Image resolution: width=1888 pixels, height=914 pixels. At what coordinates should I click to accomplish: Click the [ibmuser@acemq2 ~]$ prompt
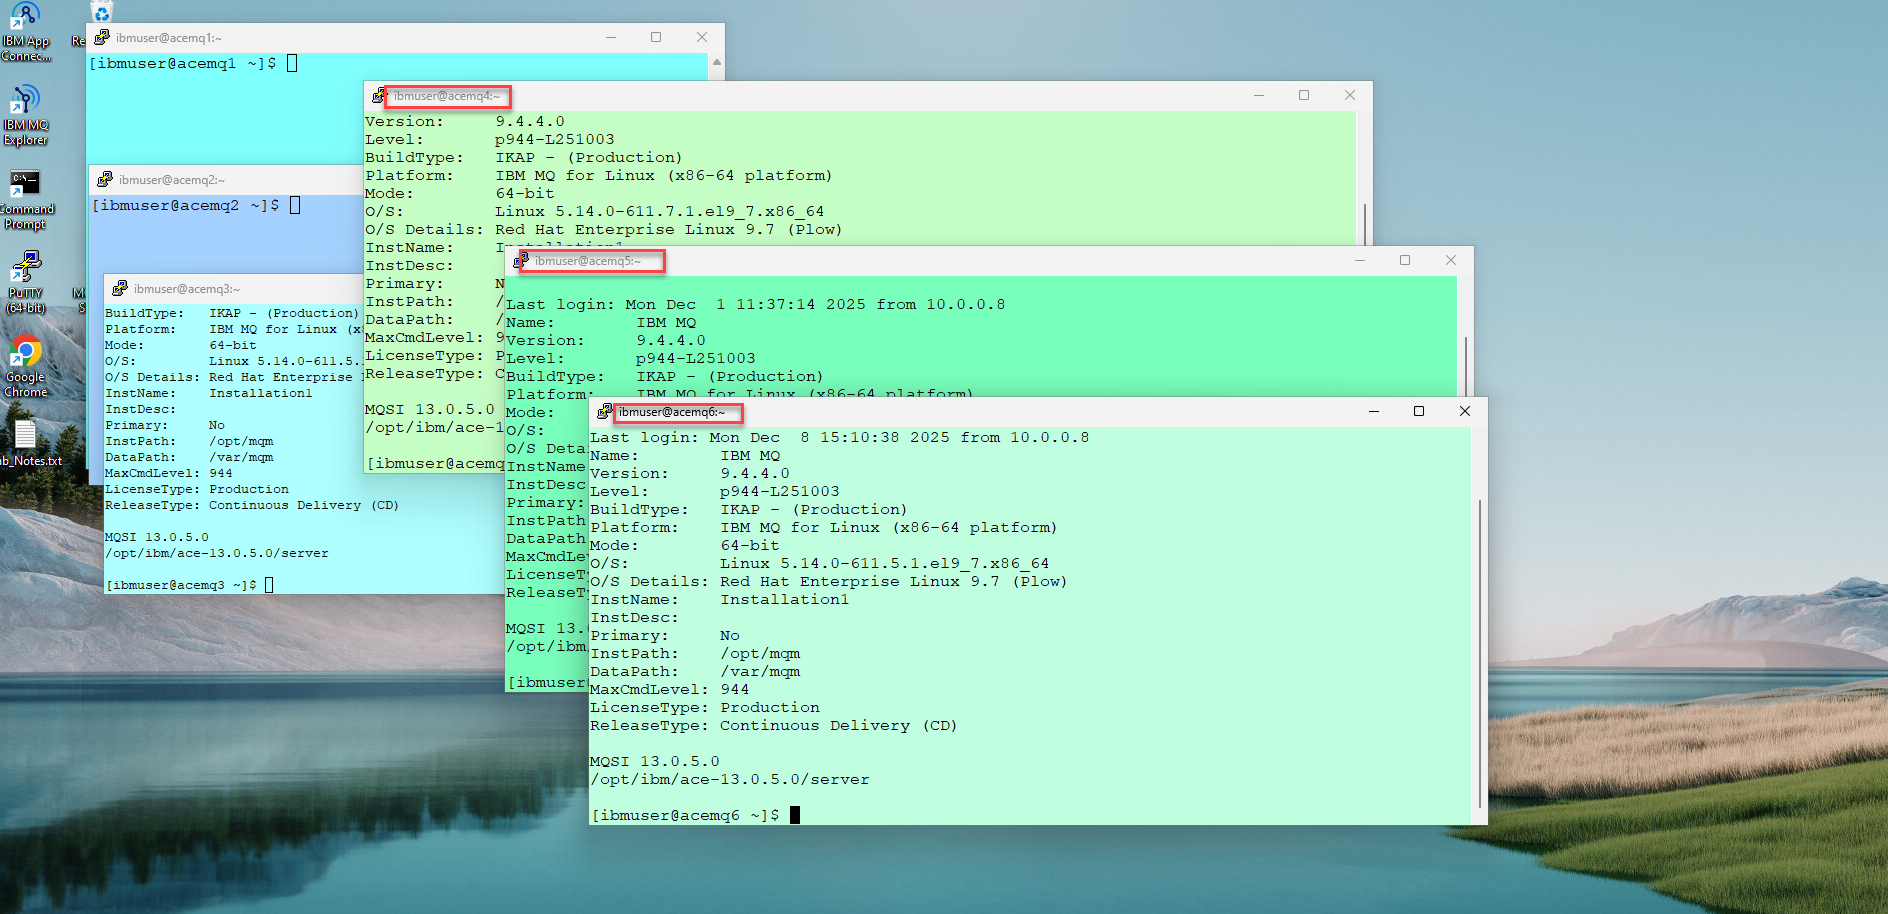point(185,205)
